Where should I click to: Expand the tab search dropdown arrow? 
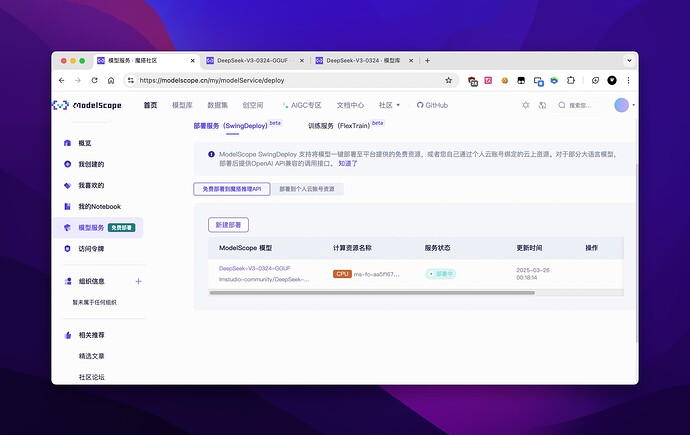click(x=629, y=61)
